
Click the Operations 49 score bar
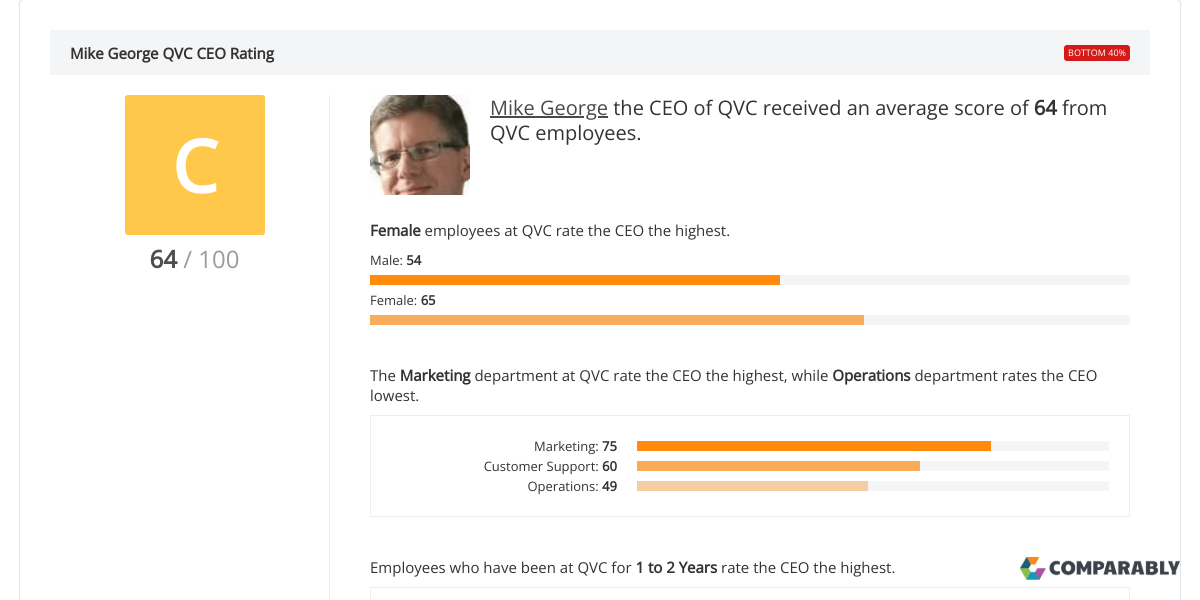[873, 486]
